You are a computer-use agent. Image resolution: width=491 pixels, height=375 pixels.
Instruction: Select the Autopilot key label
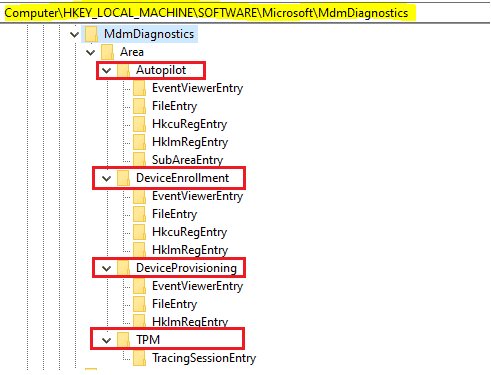pyautogui.click(x=161, y=70)
